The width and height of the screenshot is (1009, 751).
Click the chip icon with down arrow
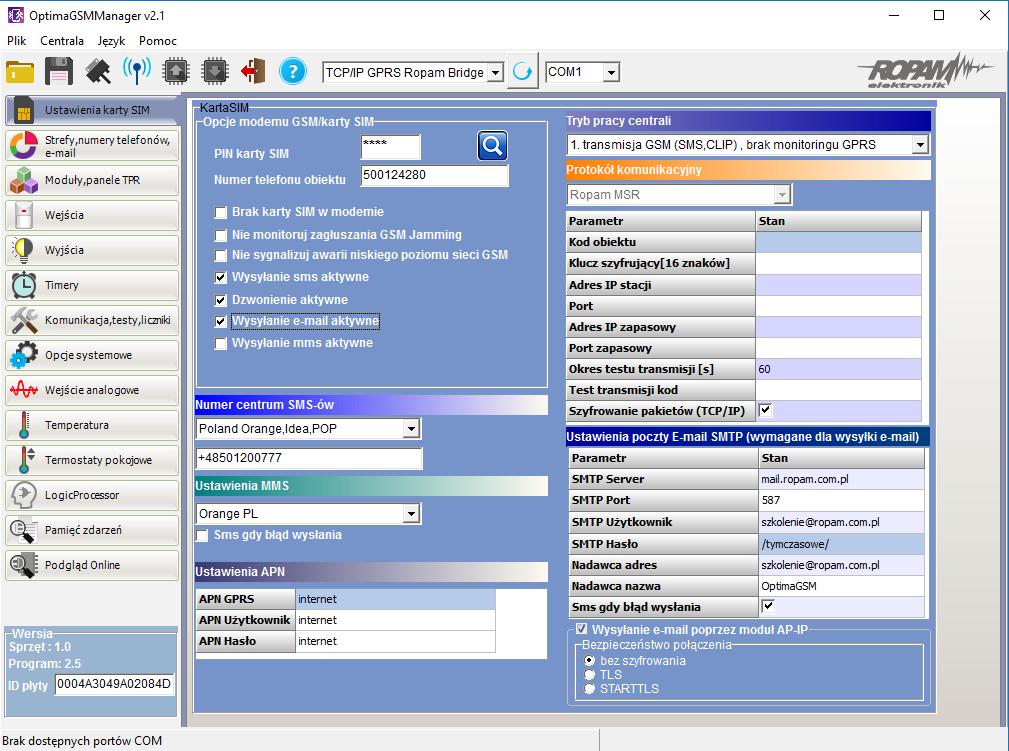(x=215, y=71)
